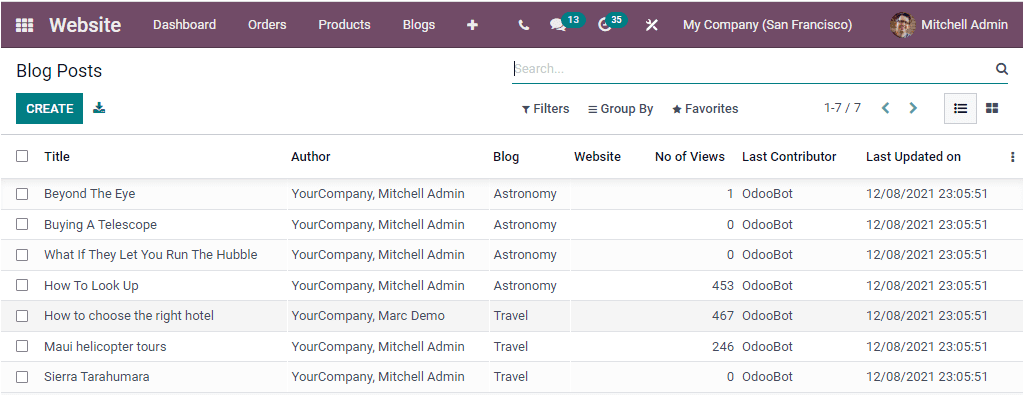Screen dimensions: 1024x396
Task: Sort by the Title column header
Action: coord(57,157)
